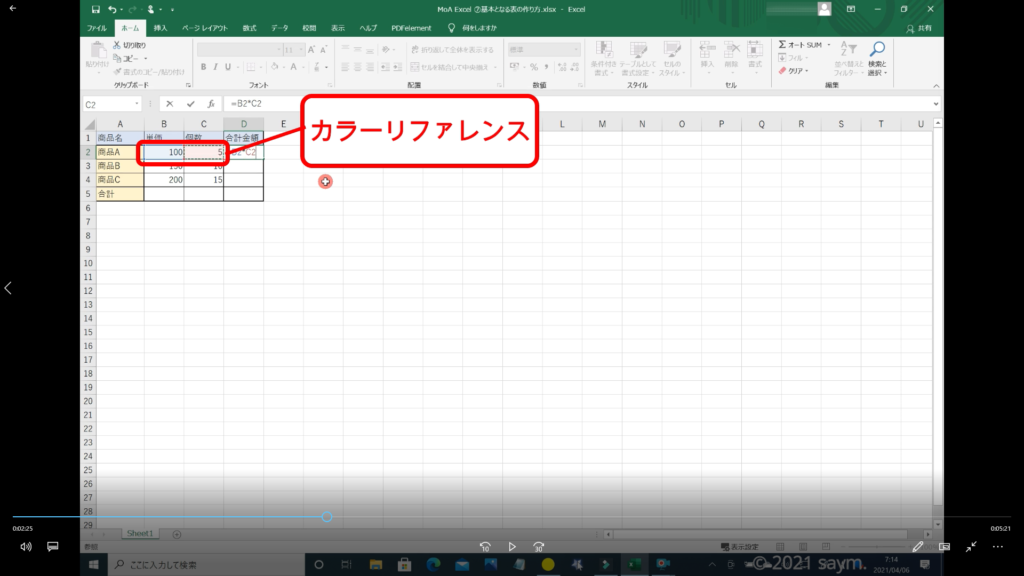Click the Save icon in quick access toolbar

95,9
